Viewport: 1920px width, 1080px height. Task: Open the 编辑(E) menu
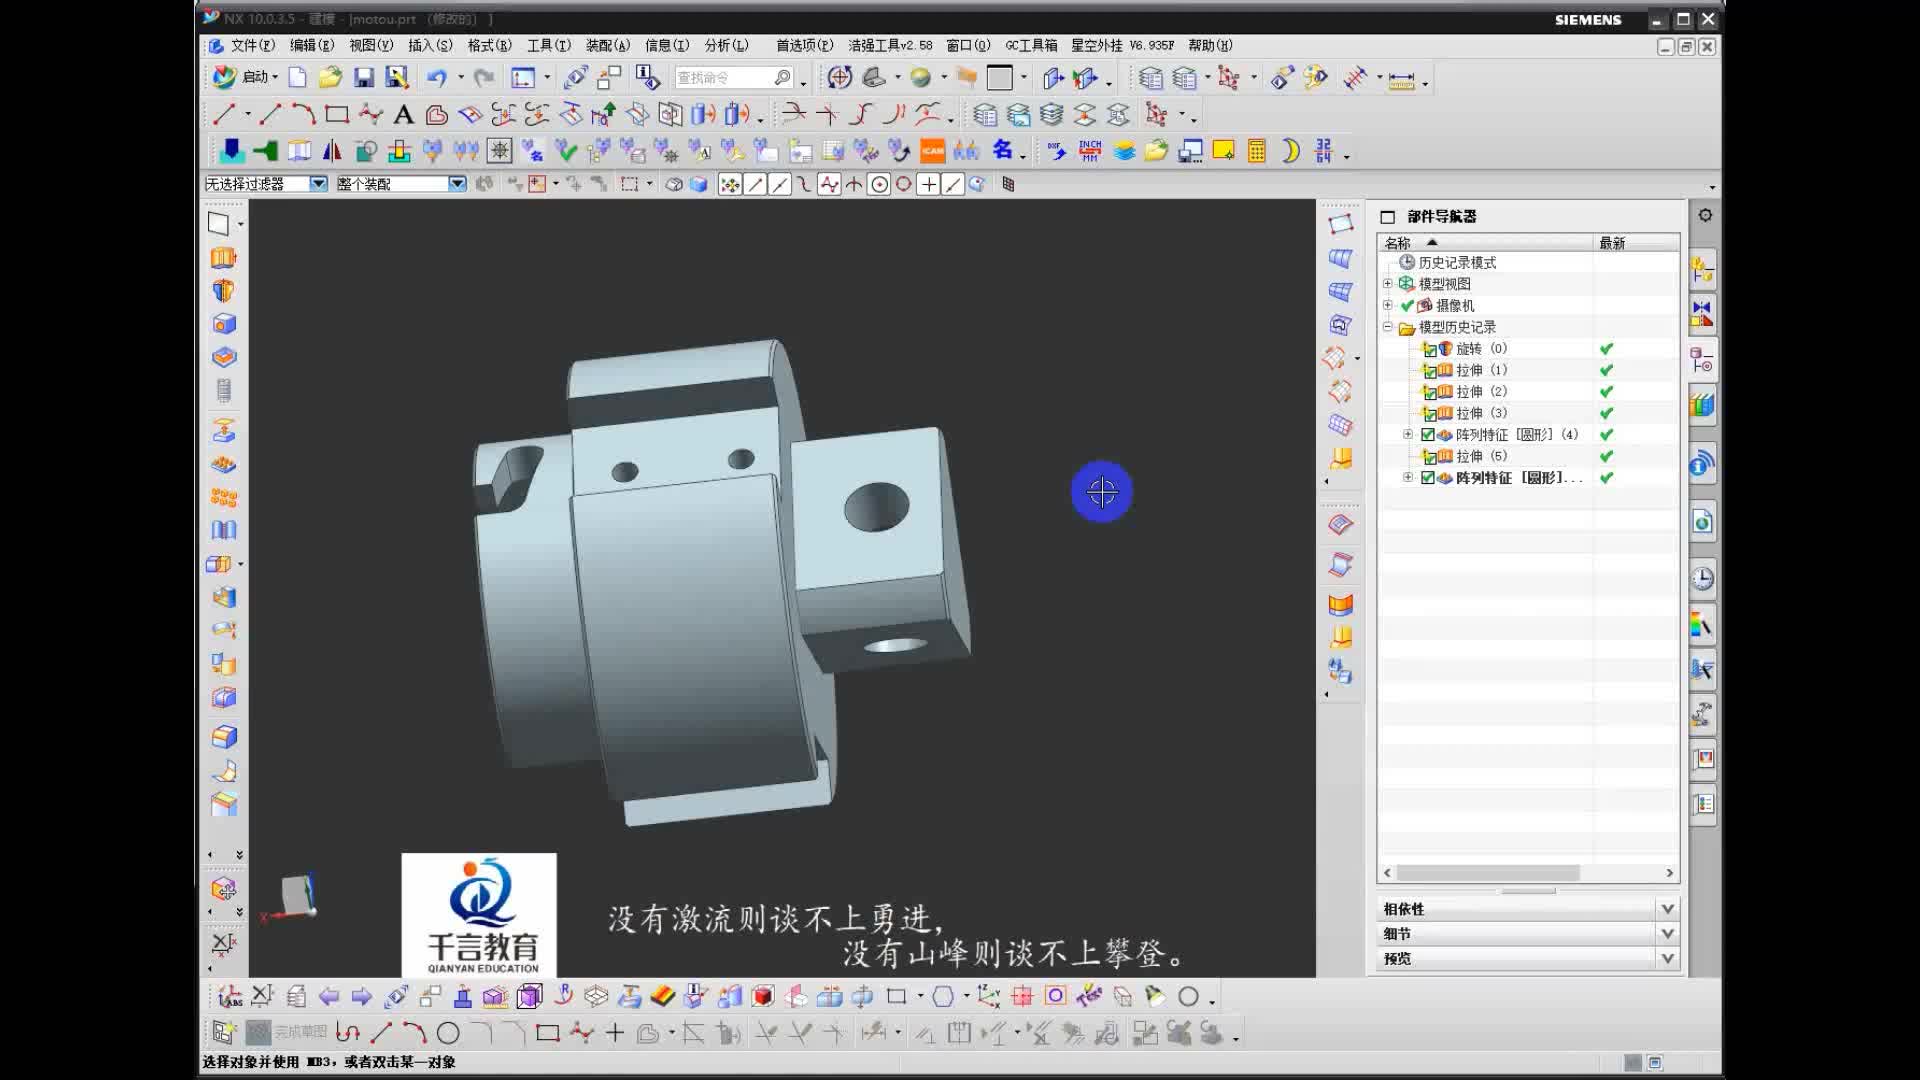[x=312, y=45]
